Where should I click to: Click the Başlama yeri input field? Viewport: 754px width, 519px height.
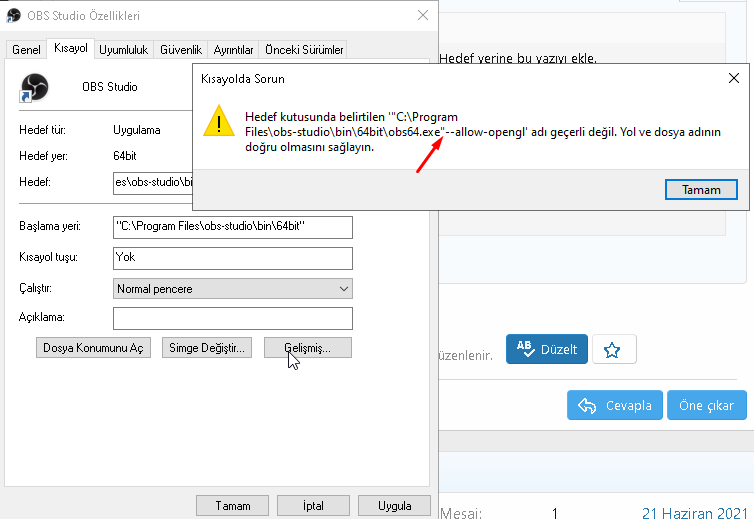pyautogui.click(x=233, y=227)
